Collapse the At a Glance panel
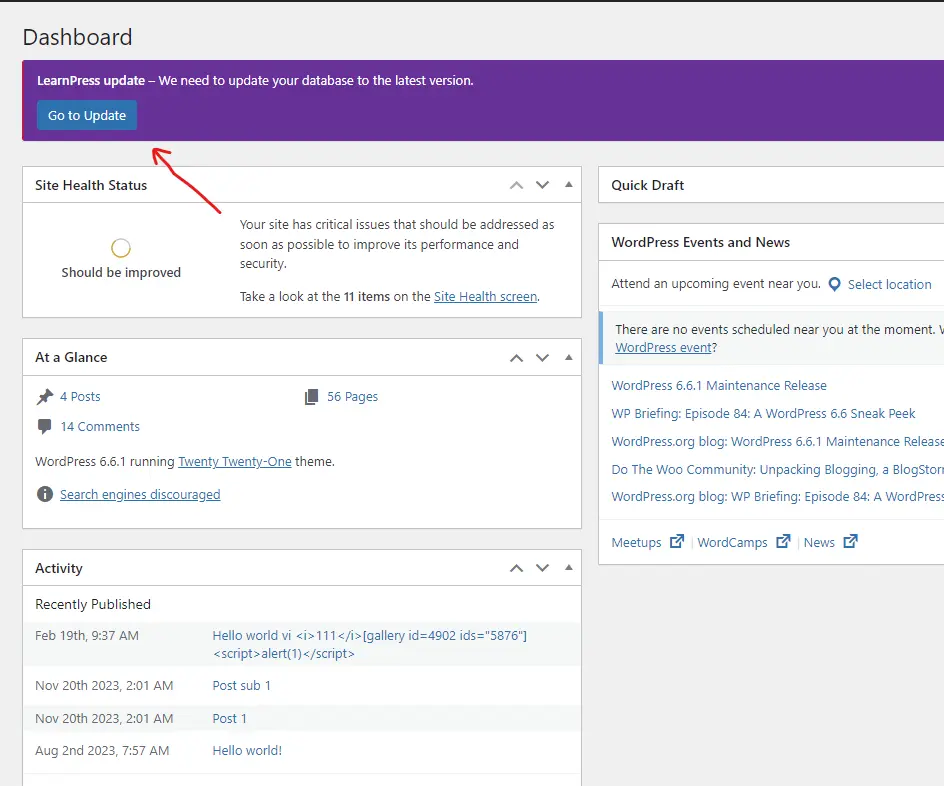This screenshot has width=944, height=786. 568,356
